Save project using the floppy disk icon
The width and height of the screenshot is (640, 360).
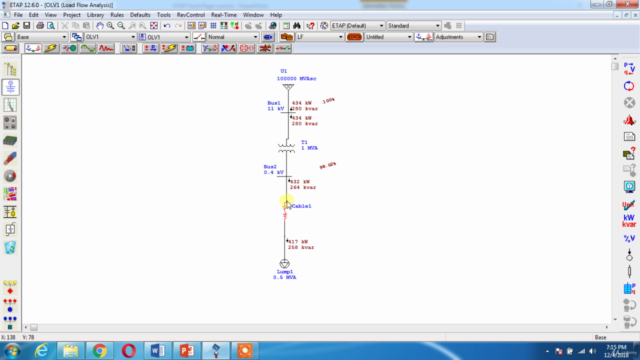27,26
